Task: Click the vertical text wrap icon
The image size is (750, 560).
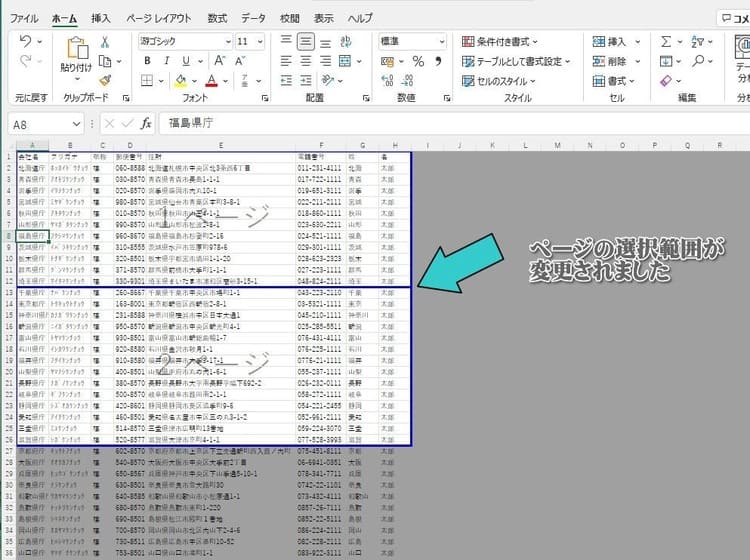Action: [346, 42]
